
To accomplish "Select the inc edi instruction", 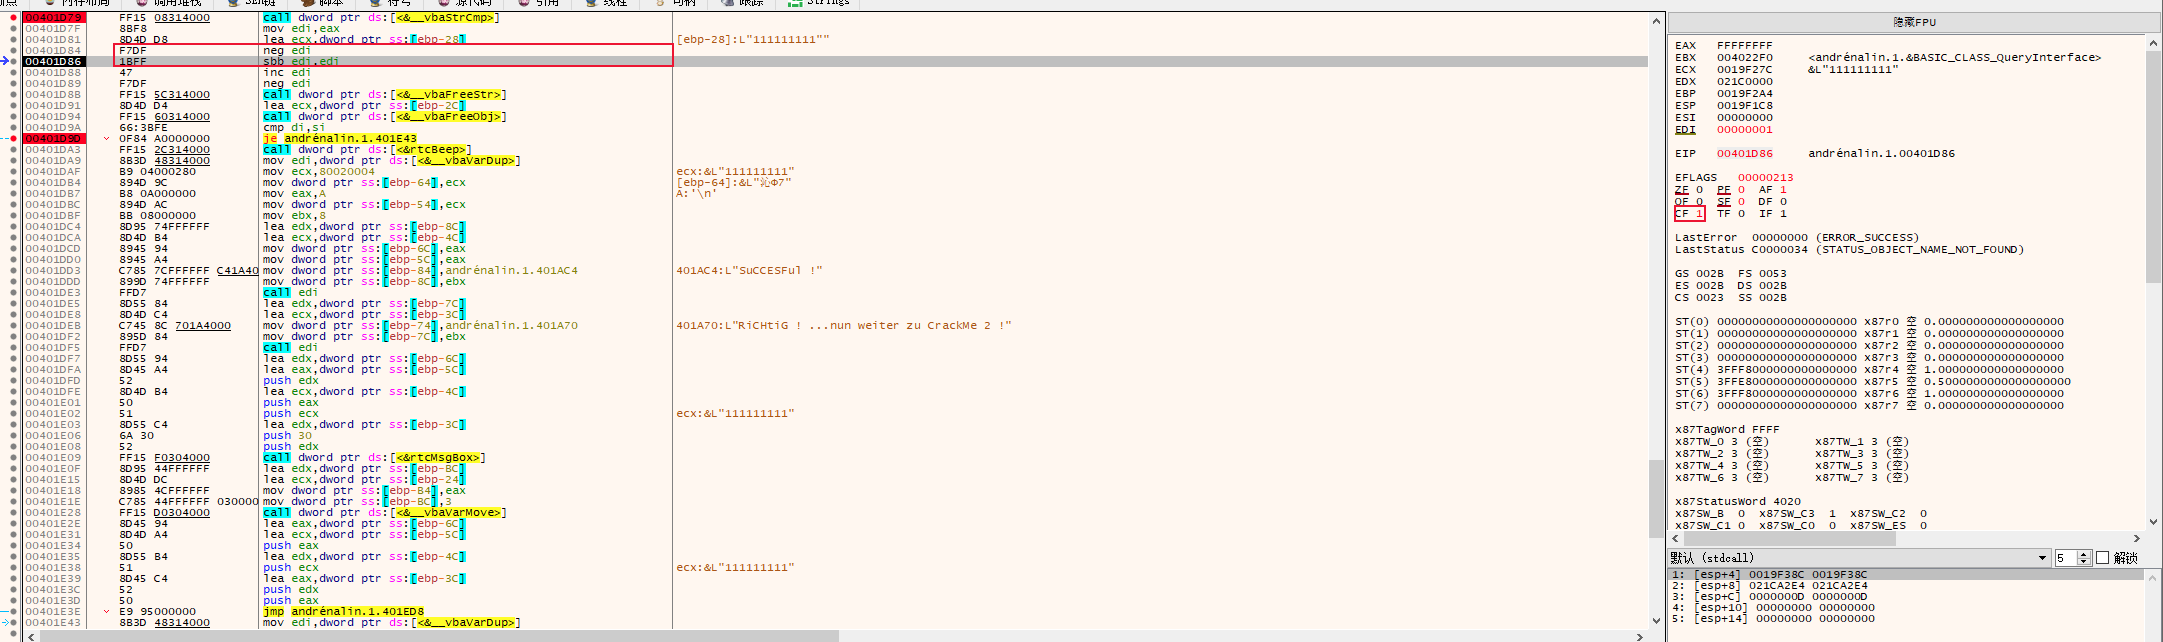I will [x=287, y=72].
